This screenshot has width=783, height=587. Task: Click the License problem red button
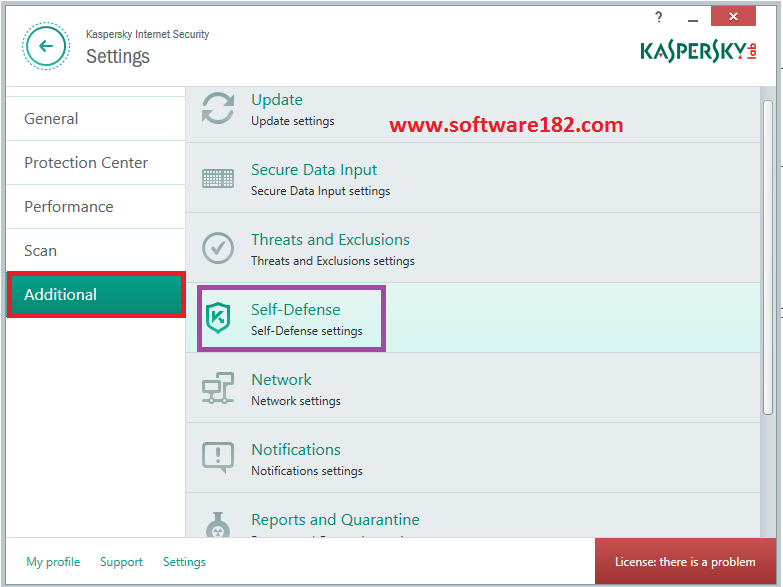[685, 562]
